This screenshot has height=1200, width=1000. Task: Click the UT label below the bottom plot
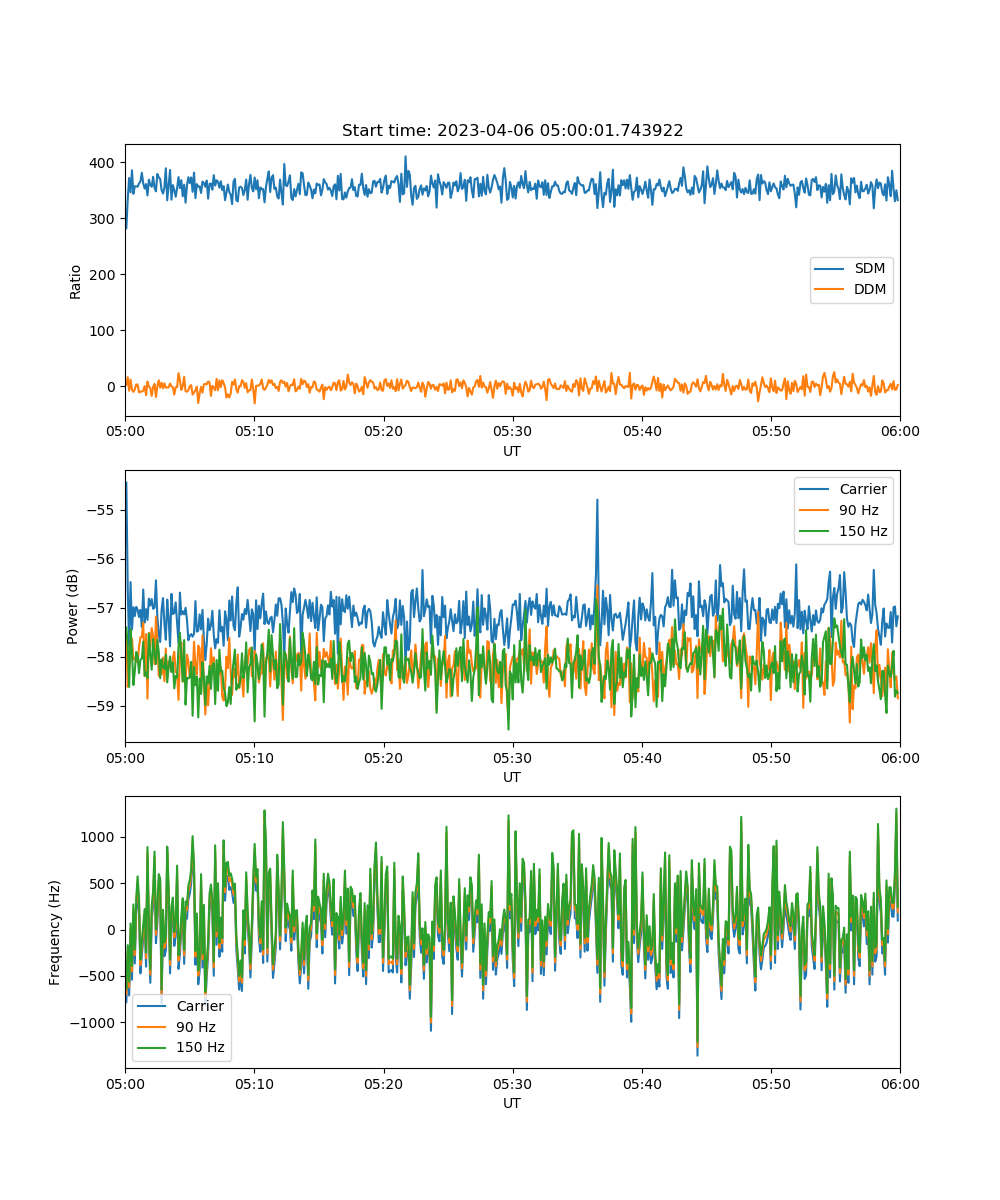pos(512,1103)
